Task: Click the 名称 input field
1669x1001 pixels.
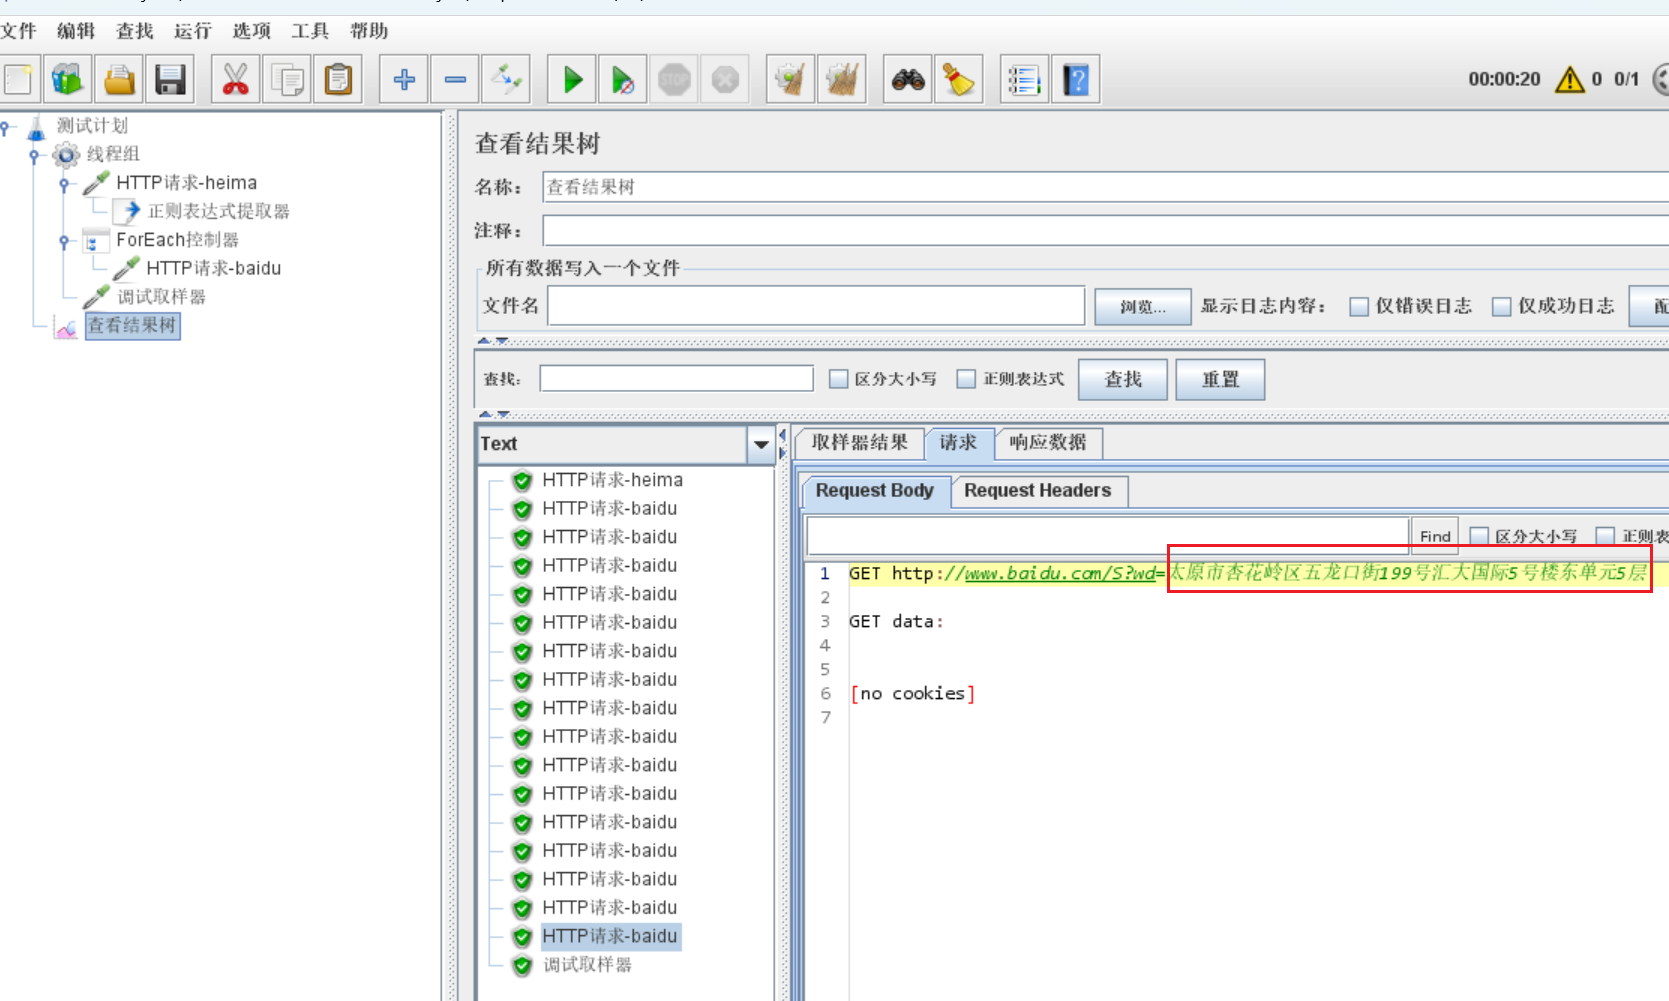Action: (1105, 187)
